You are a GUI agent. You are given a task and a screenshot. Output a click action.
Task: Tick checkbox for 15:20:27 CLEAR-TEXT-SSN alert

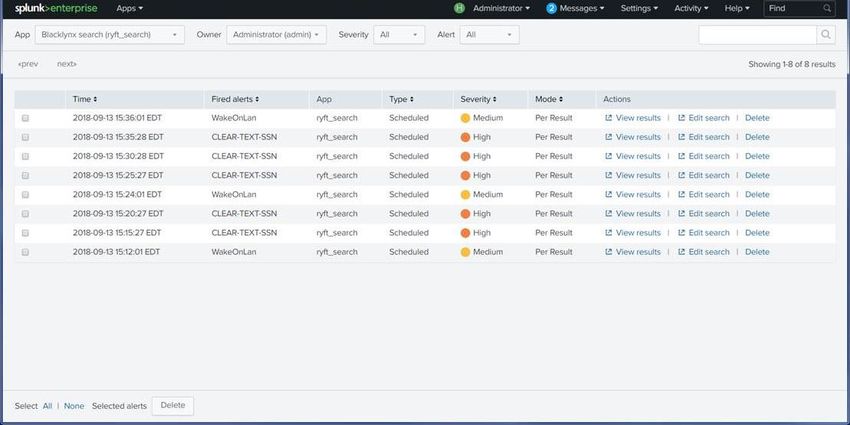(25, 214)
